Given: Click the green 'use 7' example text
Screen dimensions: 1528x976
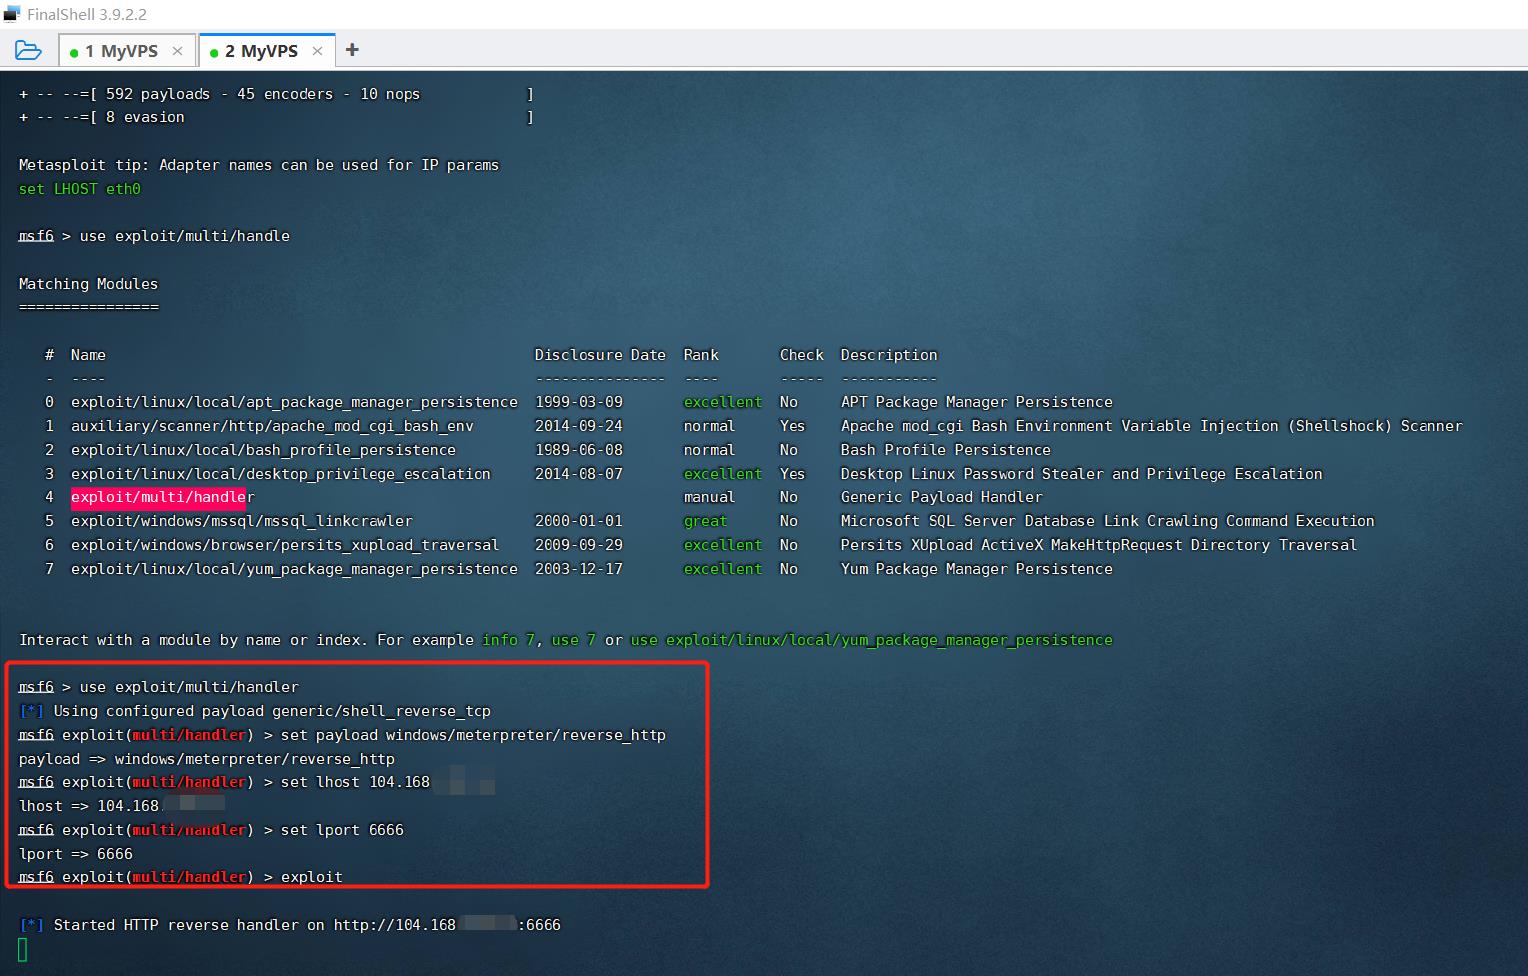Looking at the screenshot, I should point(573,640).
